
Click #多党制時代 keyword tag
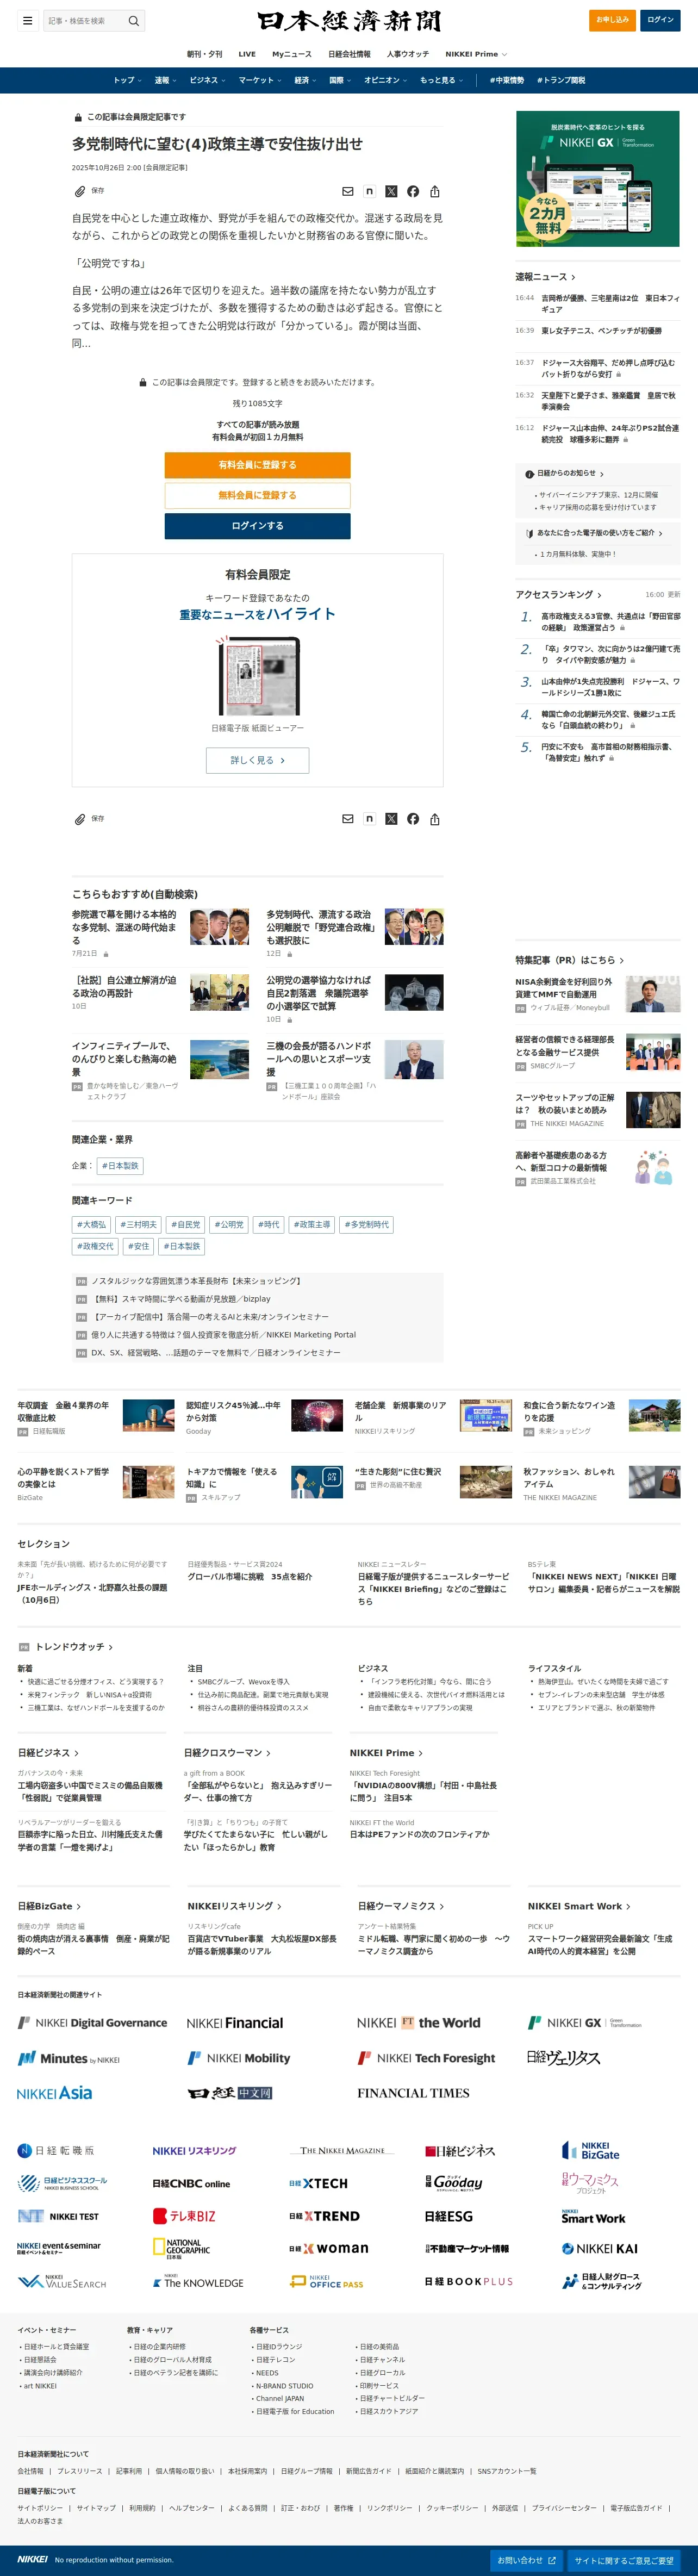coord(367,1225)
